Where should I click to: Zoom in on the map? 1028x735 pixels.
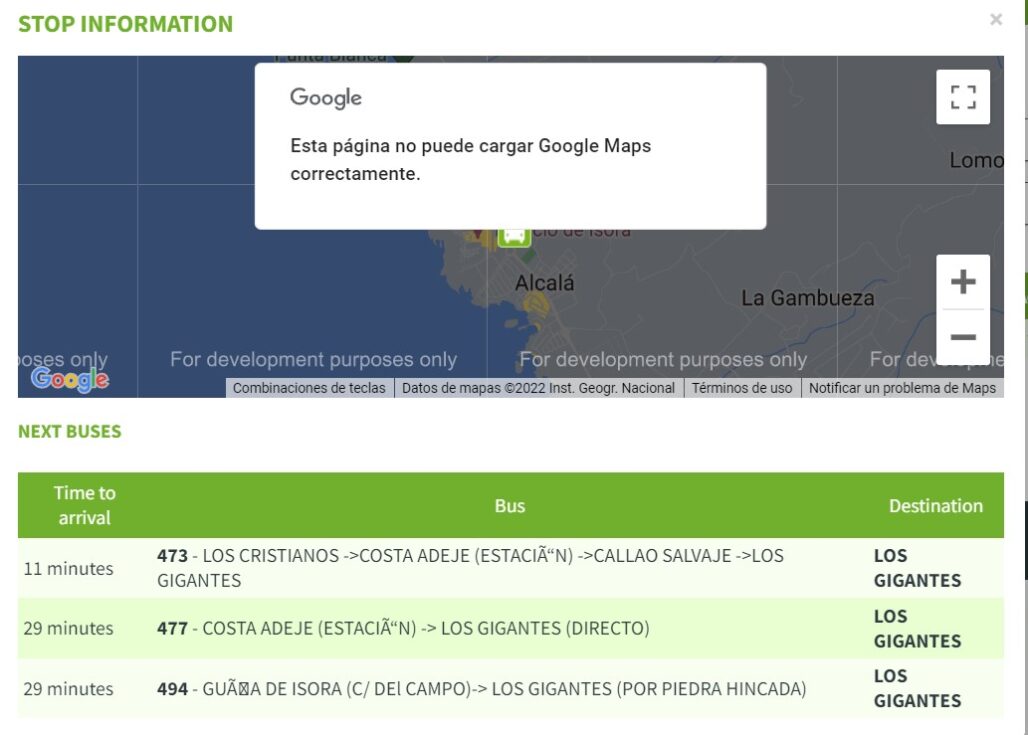962,282
